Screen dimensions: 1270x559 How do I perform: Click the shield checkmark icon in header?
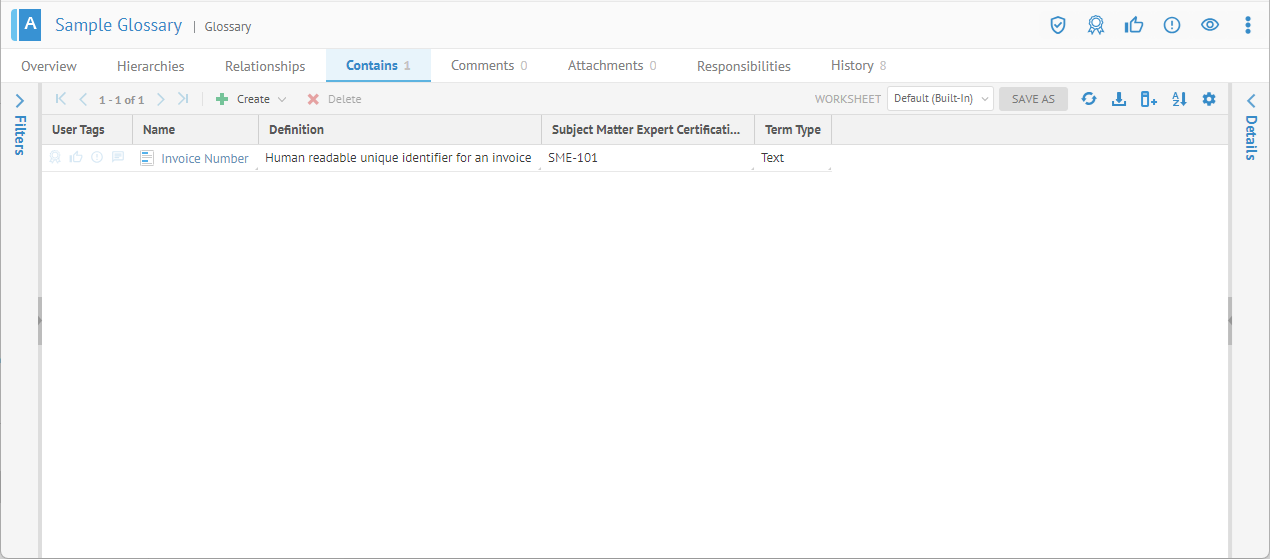(x=1058, y=25)
